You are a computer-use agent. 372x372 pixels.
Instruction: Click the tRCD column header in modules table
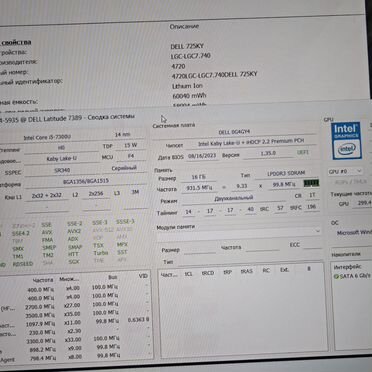[208, 273]
